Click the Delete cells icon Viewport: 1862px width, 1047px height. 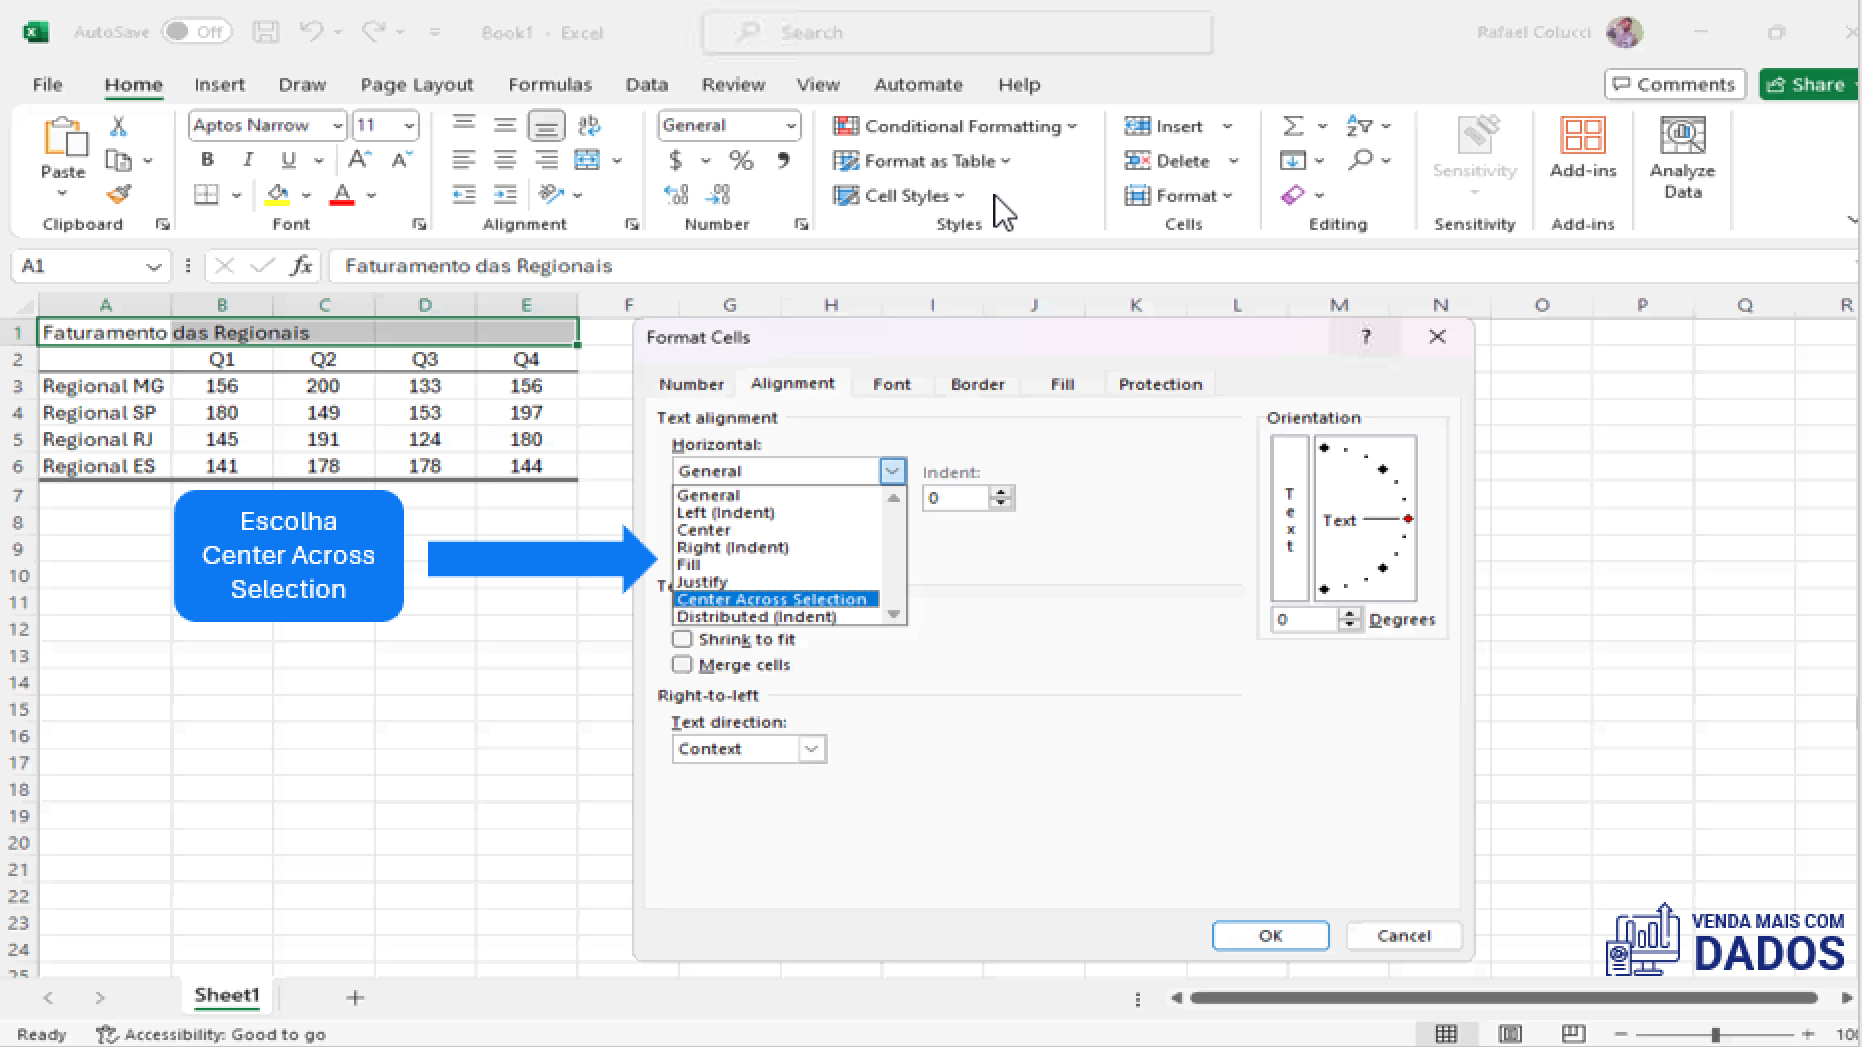(x=1137, y=161)
